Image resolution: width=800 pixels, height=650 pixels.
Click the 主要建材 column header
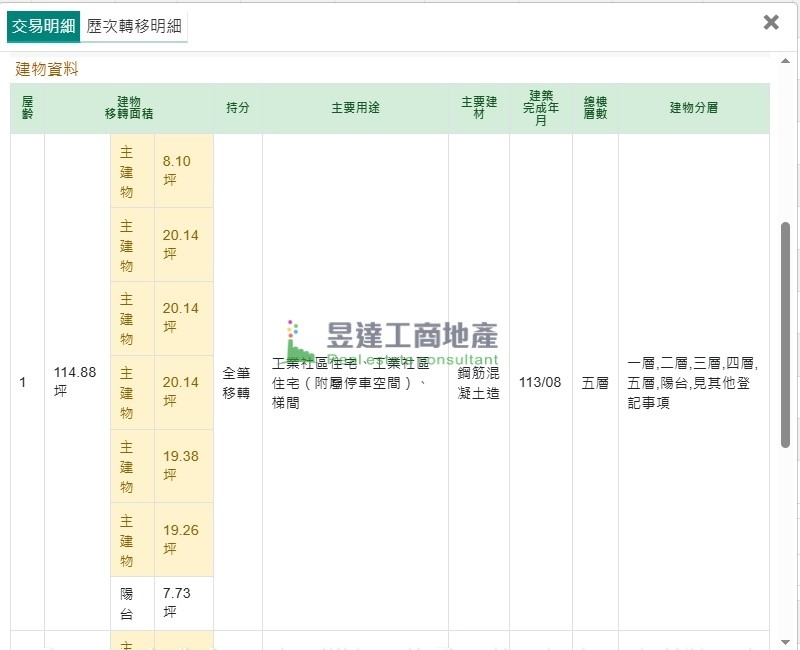point(479,108)
